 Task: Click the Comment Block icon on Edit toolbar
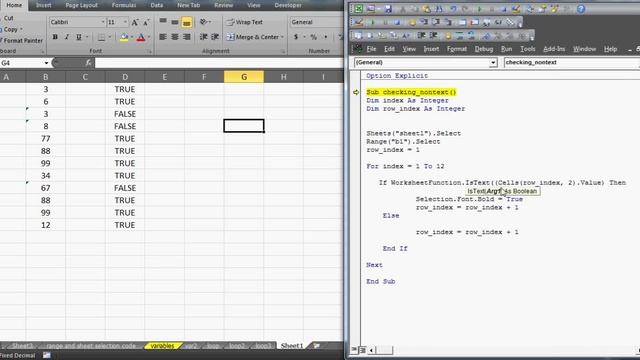click(x=460, y=36)
